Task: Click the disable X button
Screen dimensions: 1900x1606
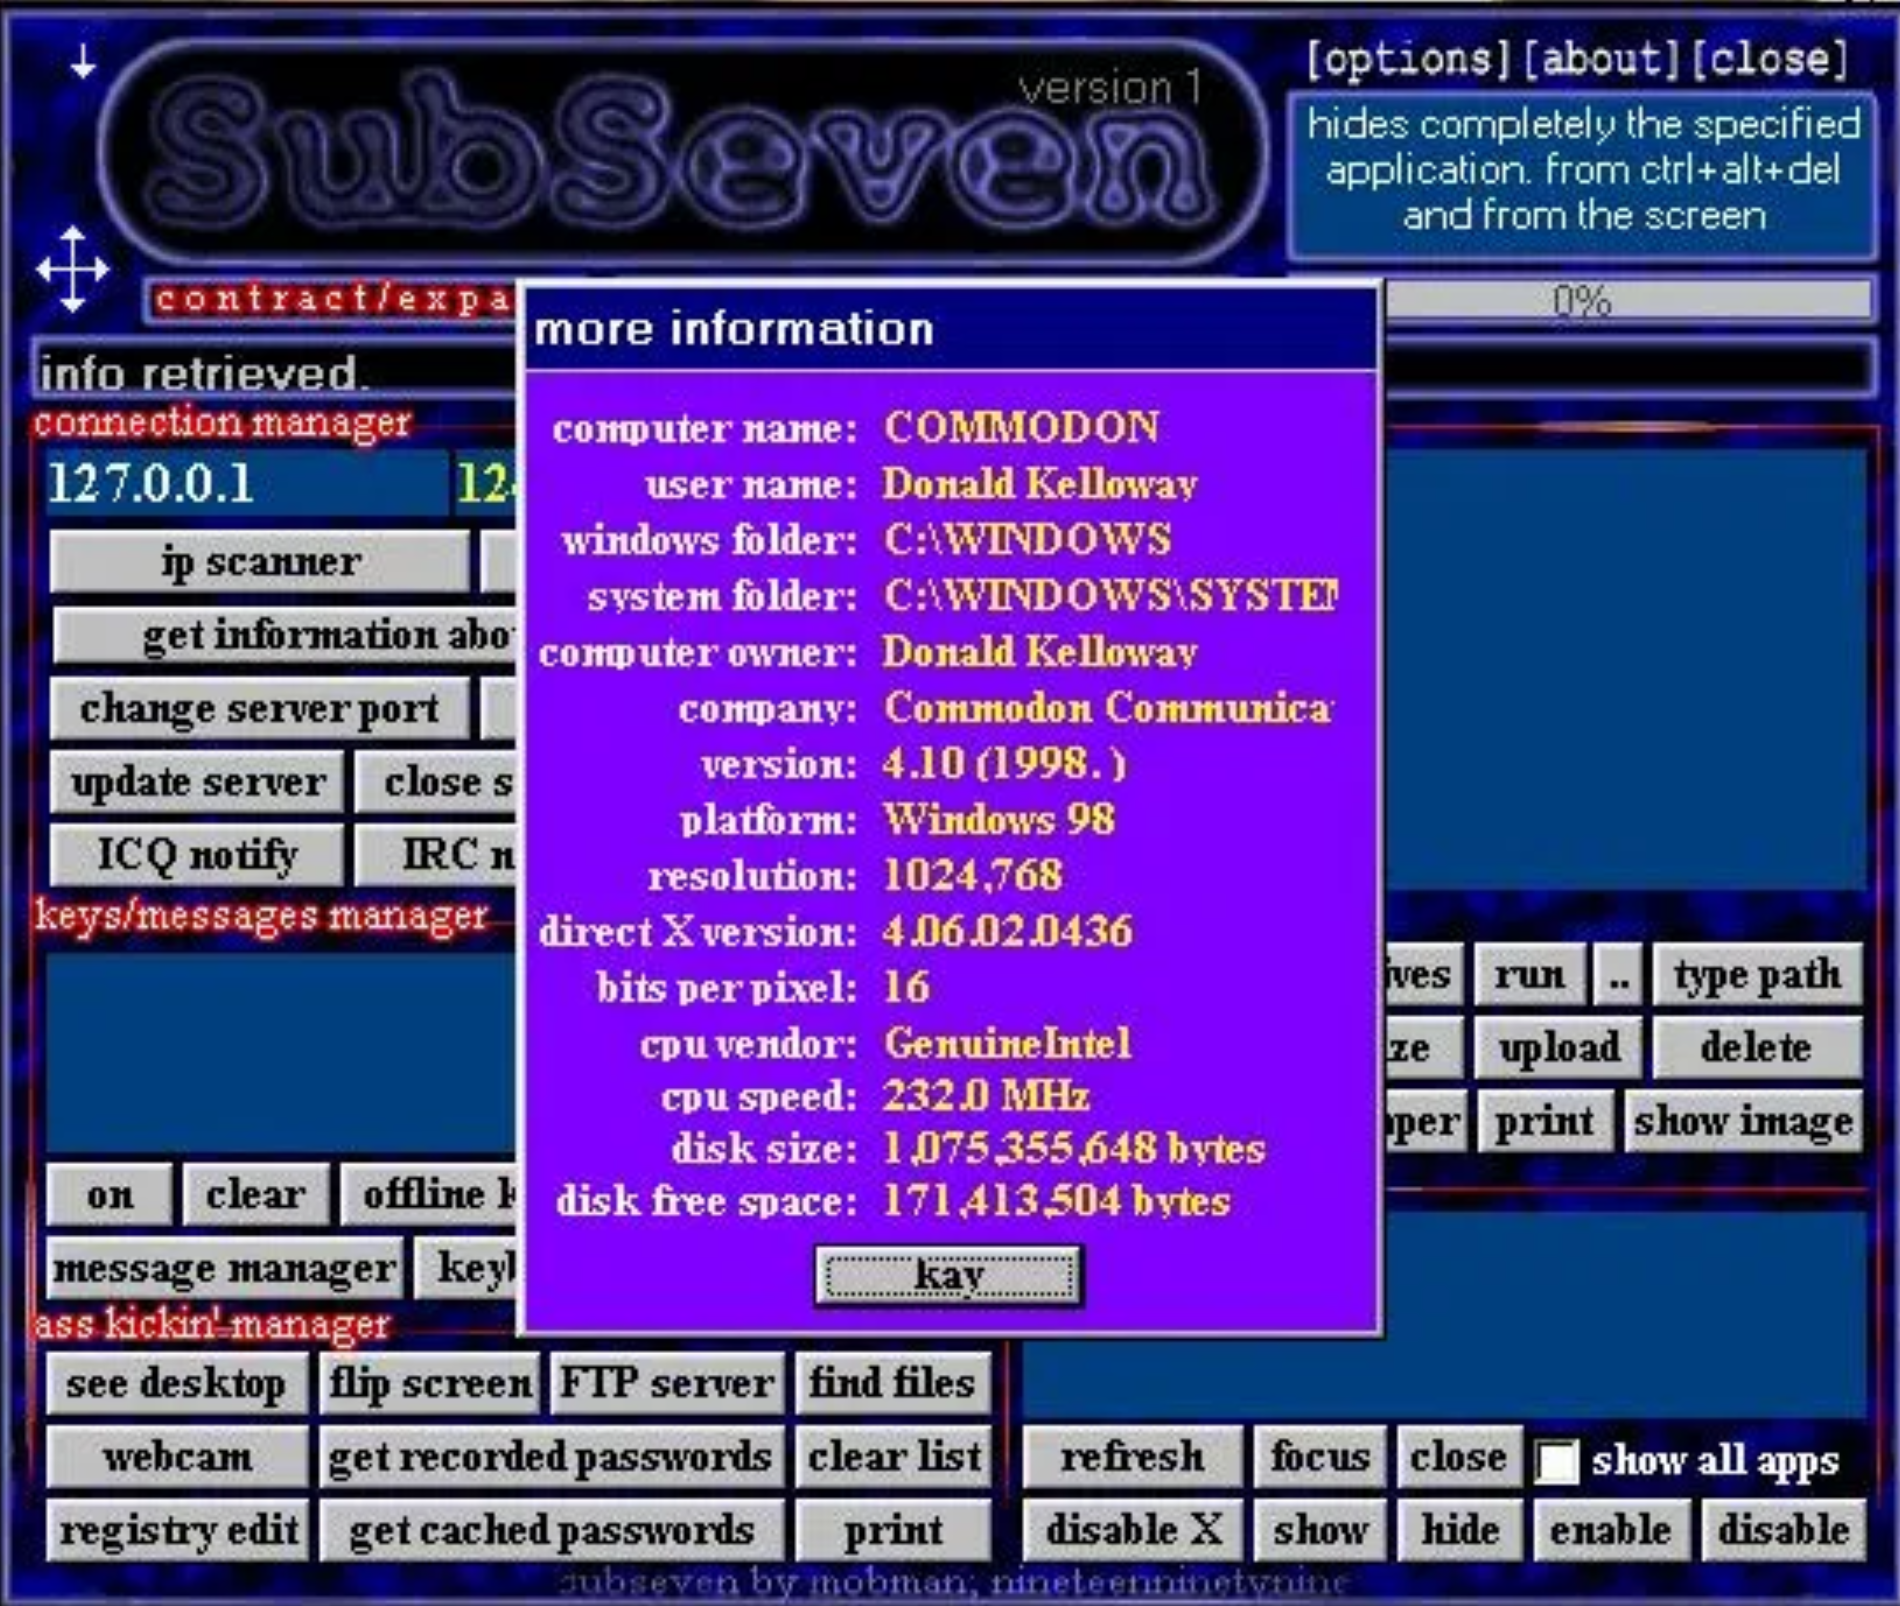Action: click(x=1132, y=1530)
